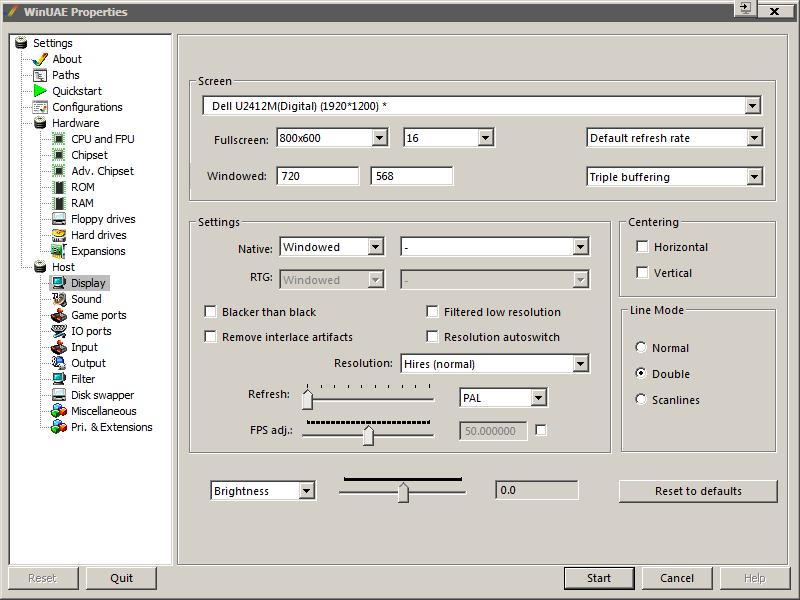Open the Miscellaneous settings label

104,411
